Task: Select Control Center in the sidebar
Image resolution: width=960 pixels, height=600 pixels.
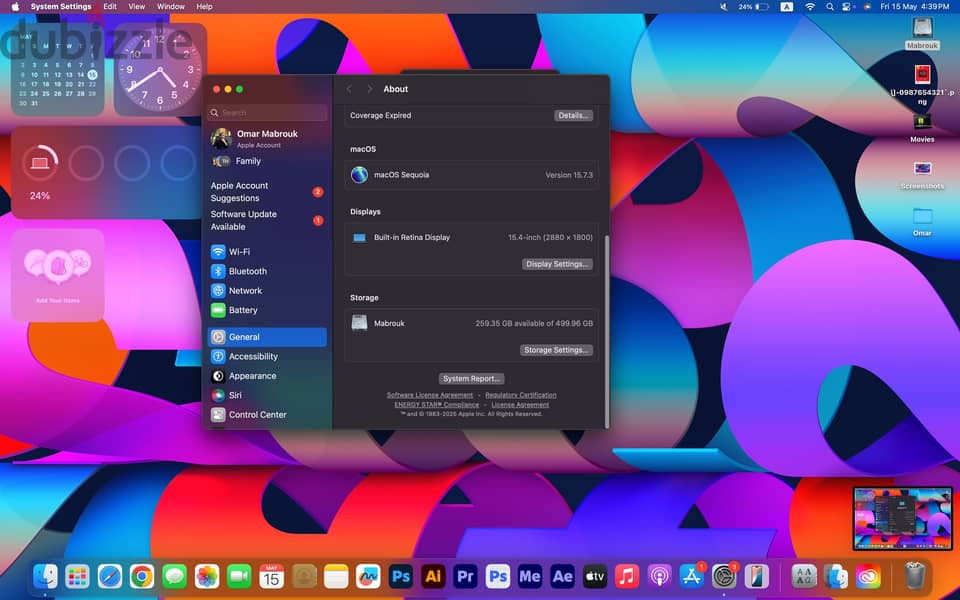Action: coord(267,414)
